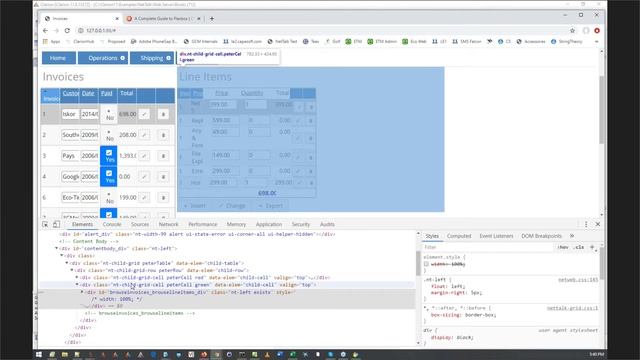
Task: Click date field in invoice 2 row
Action: [x=89, y=135]
